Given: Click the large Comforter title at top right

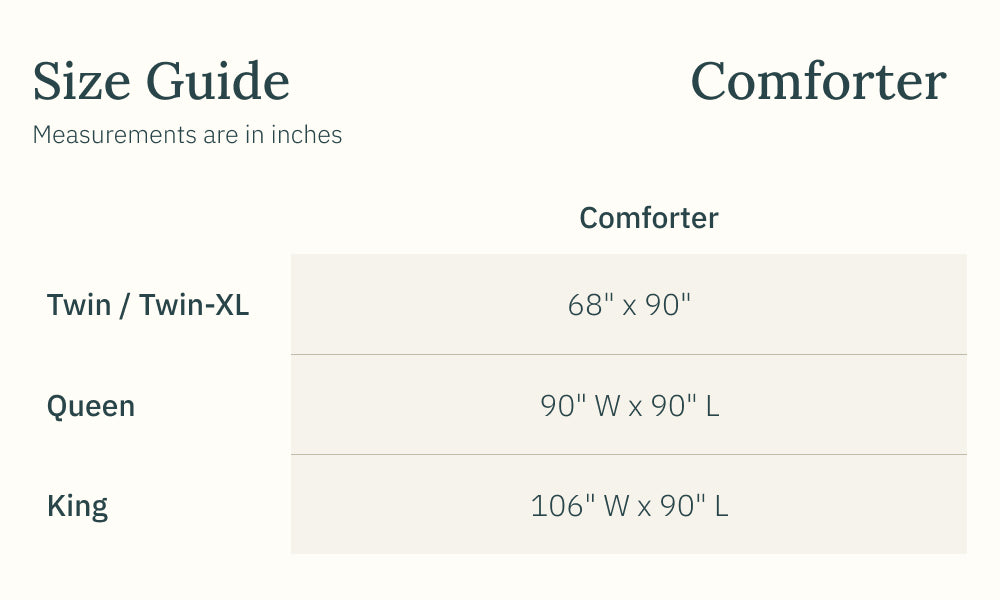Looking at the screenshot, I should coord(818,82).
